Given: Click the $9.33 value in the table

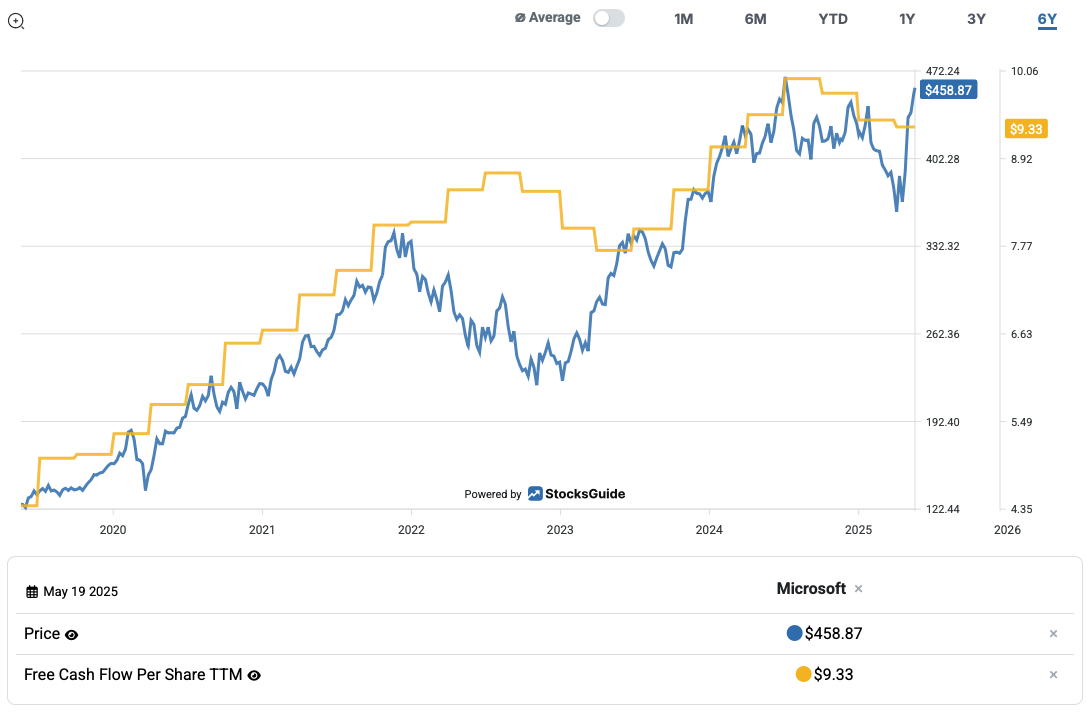Looking at the screenshot, I should [x=834, y=674].
